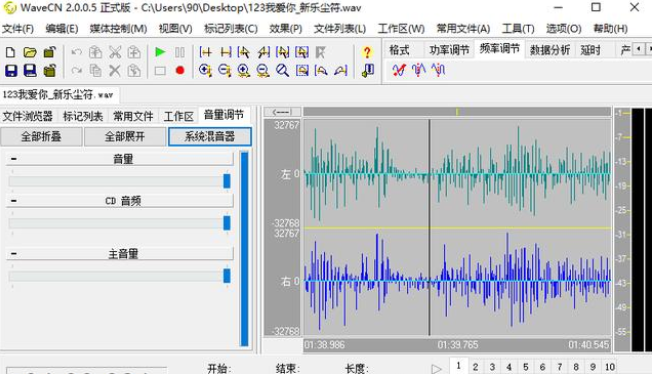Viewport: 652px width, 380px height.
Task: Click the red record button
Action: point(180,70)
